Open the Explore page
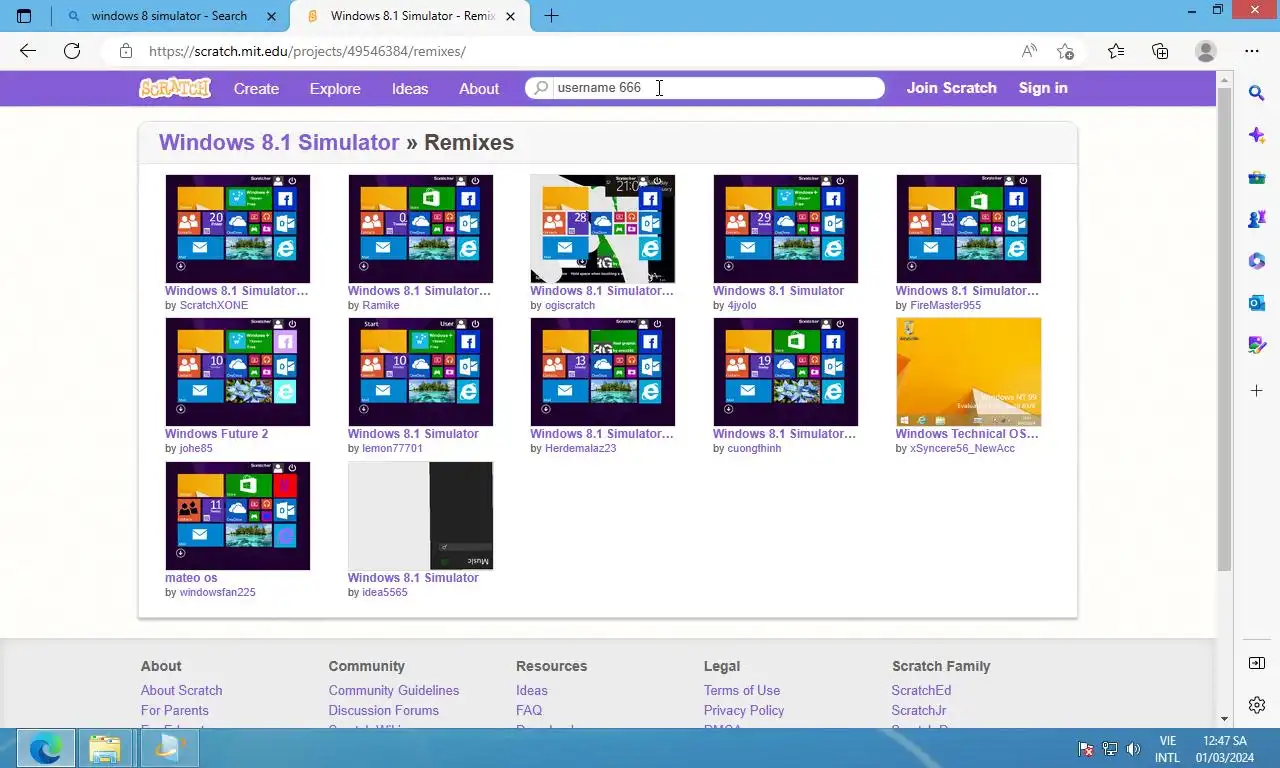The width and height of the screenshot is (1280, 768). [x=335, y=88]
